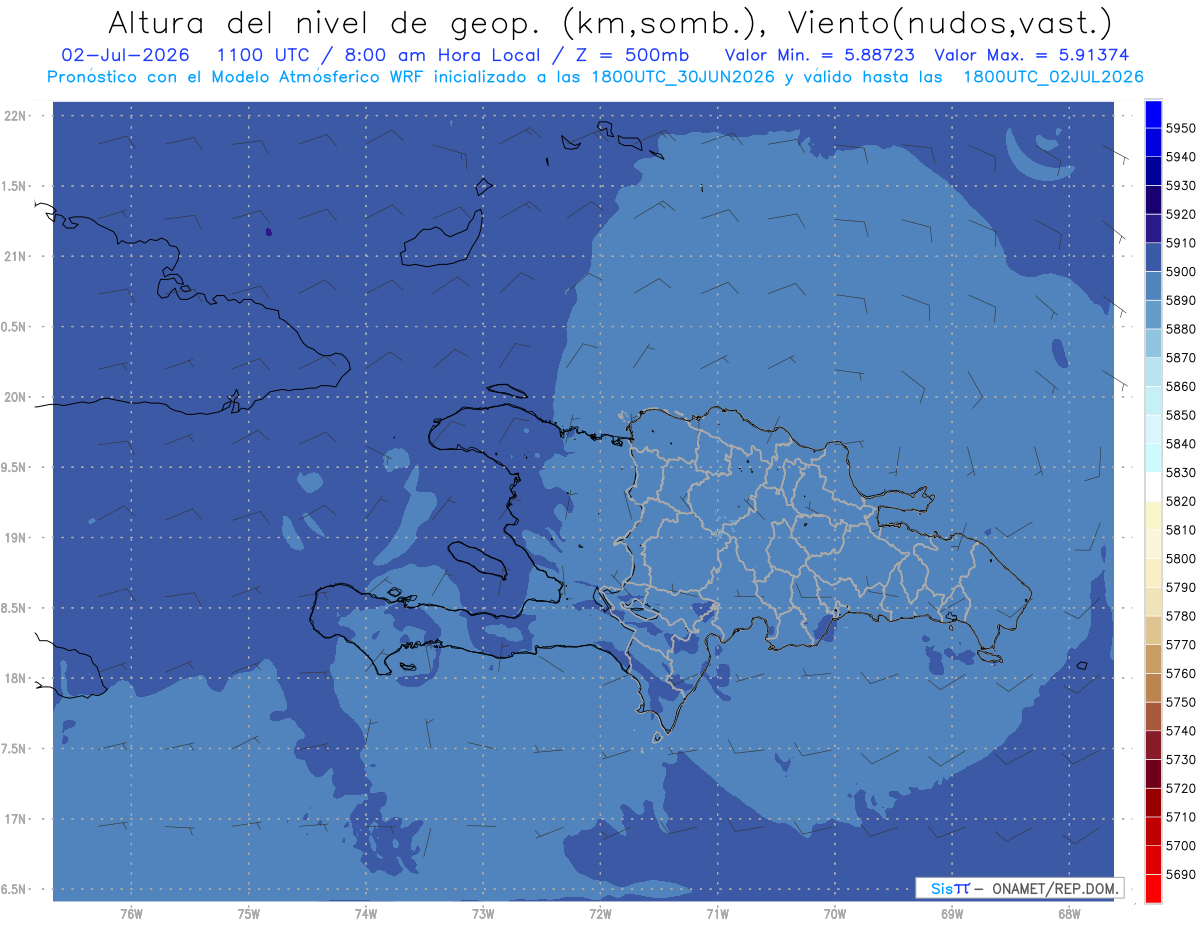Click the '5740' legend value

click(1181, 731)
